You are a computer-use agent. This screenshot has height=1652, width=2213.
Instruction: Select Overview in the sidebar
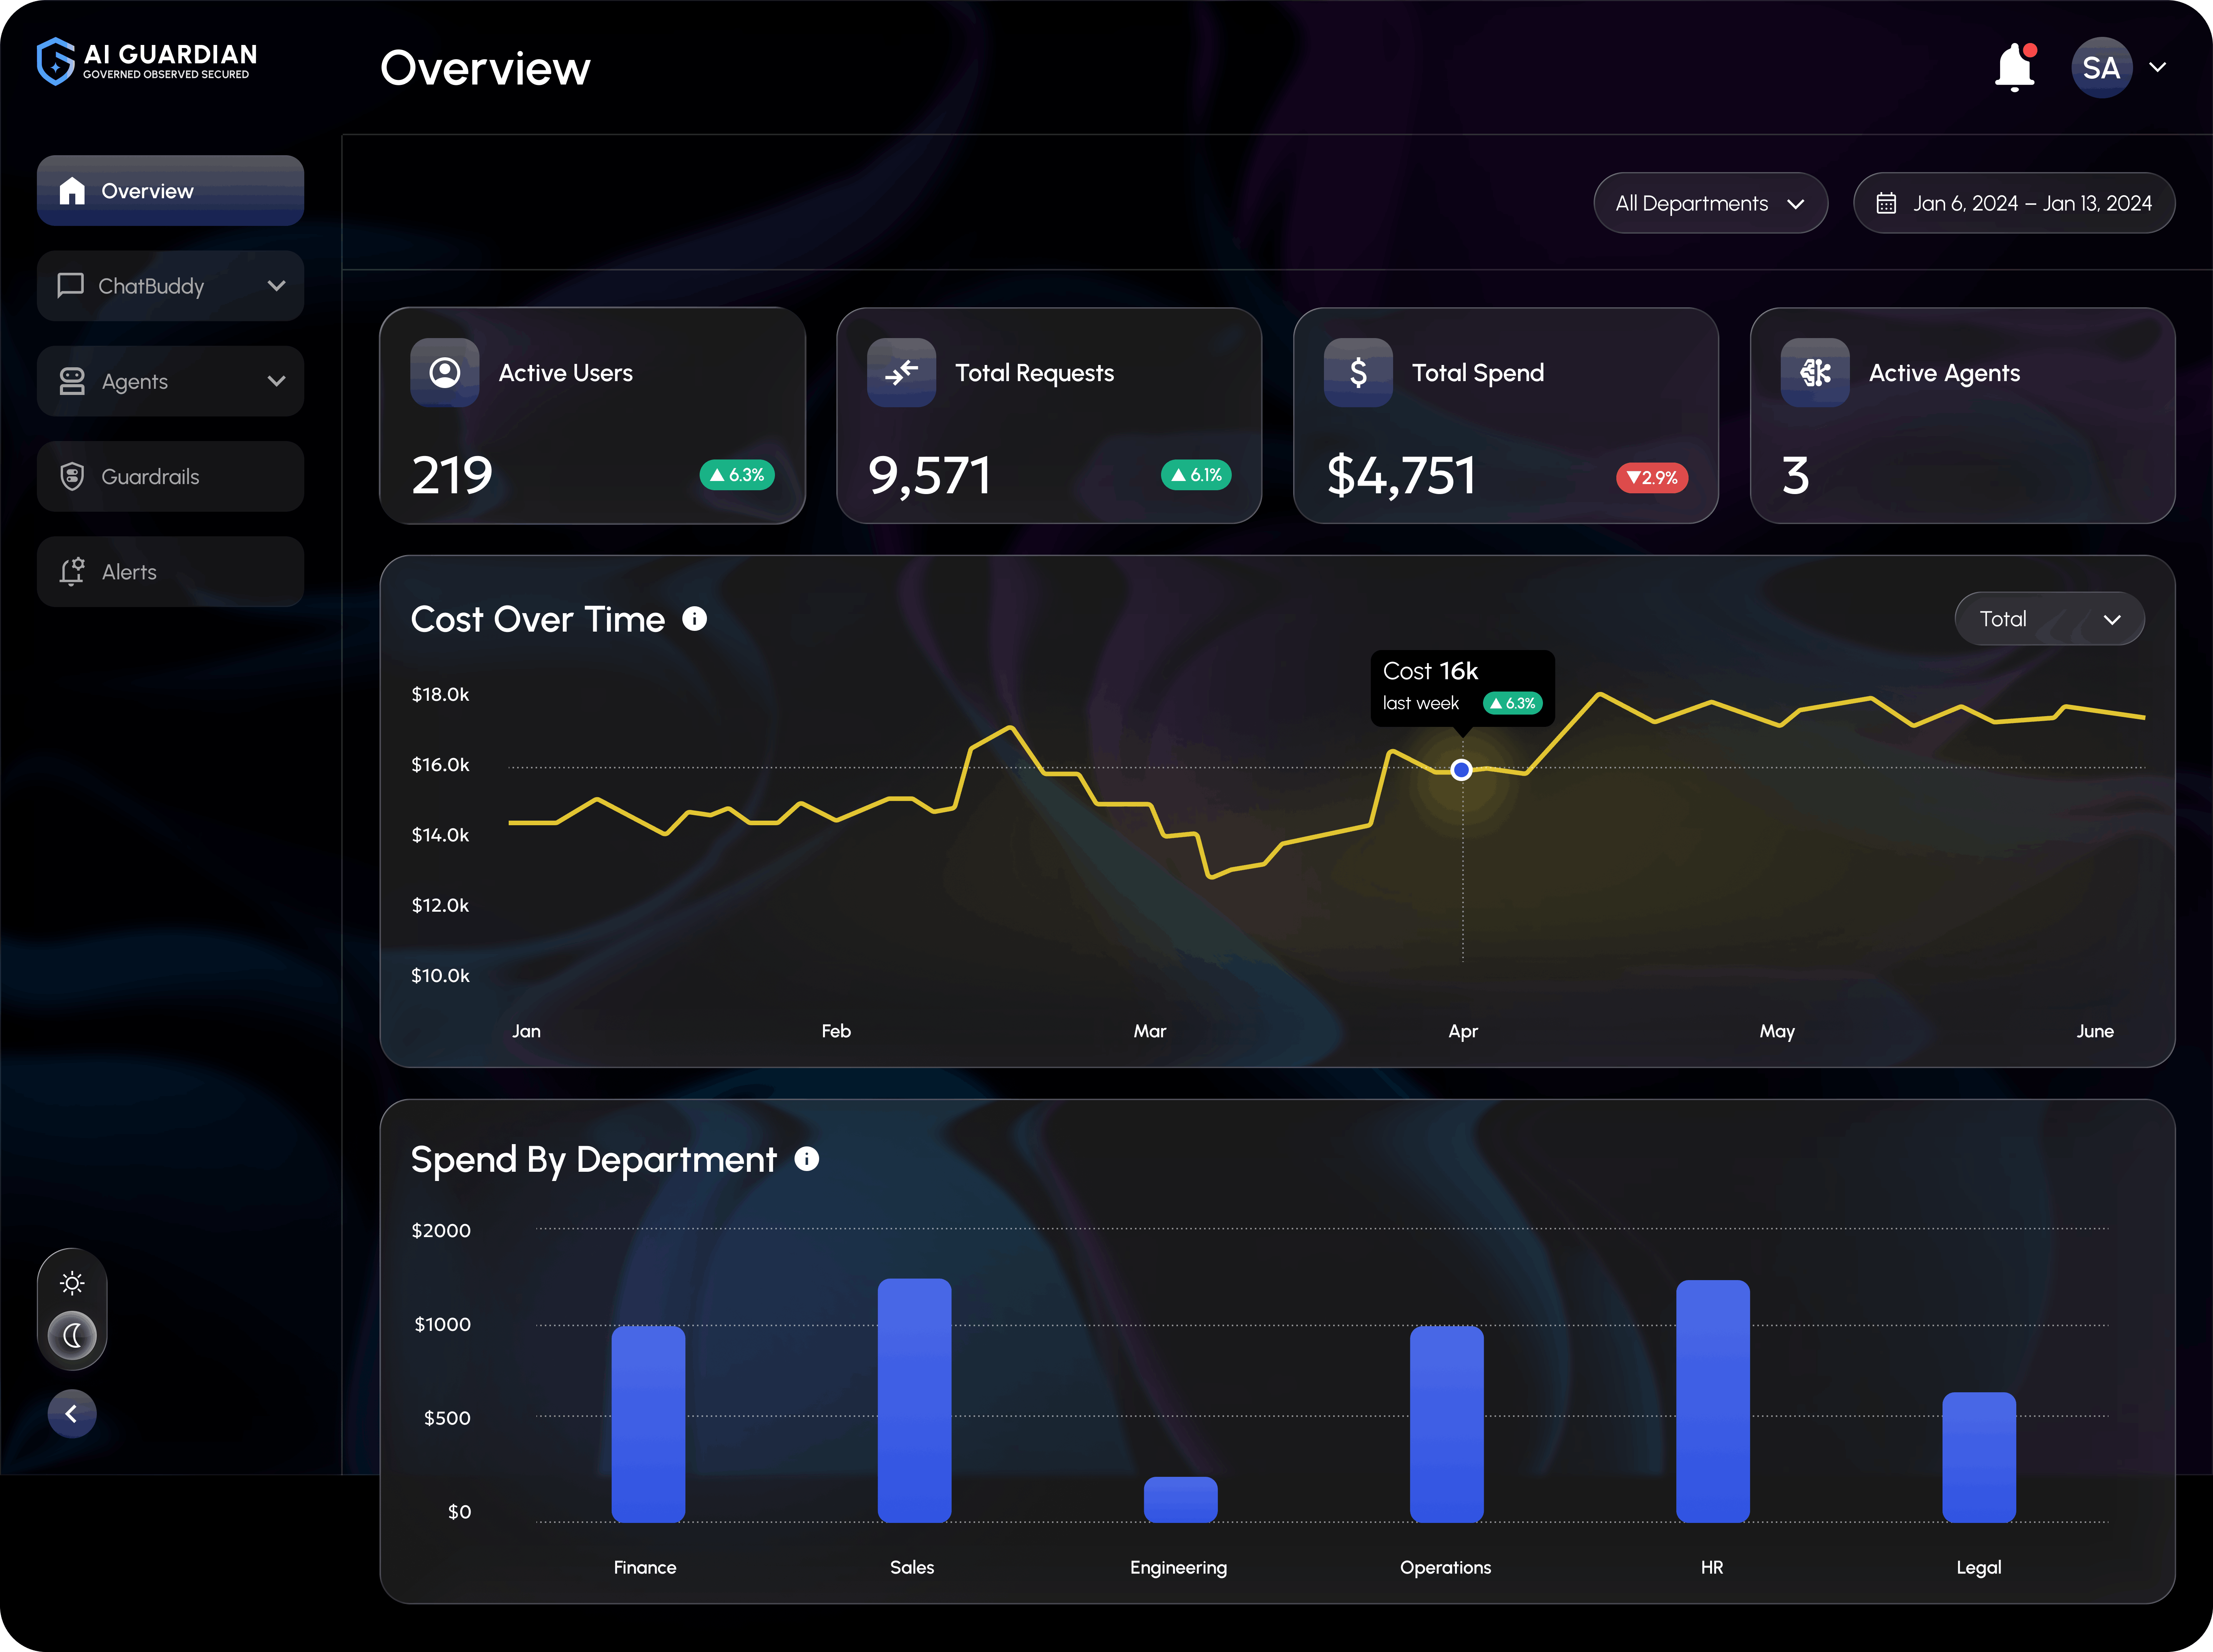click(170, 191)
